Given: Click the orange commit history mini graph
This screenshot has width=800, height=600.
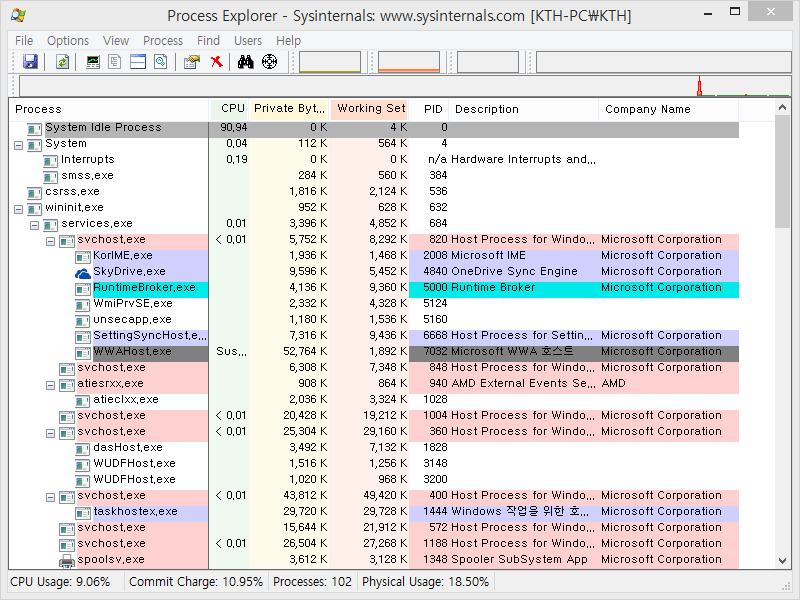Looking at the screenshot, I should (x=409, y=62).
